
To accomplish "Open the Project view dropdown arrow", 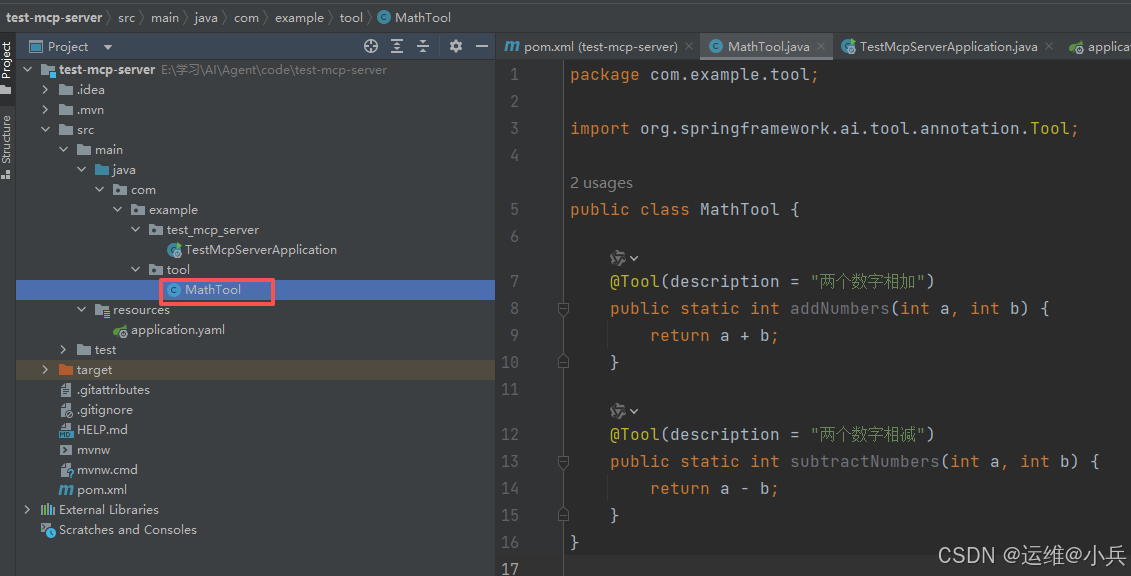I will 107,47.
